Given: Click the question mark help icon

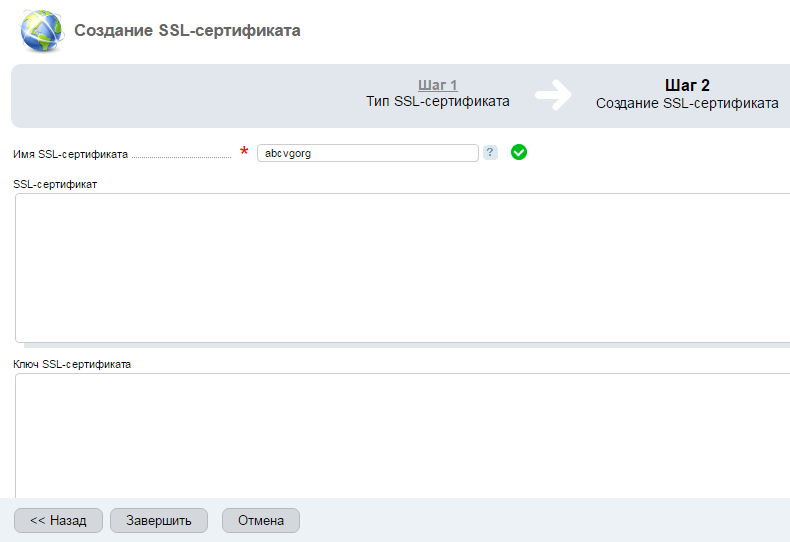Looking at the screenshot, I should click(x=490, y=152).
